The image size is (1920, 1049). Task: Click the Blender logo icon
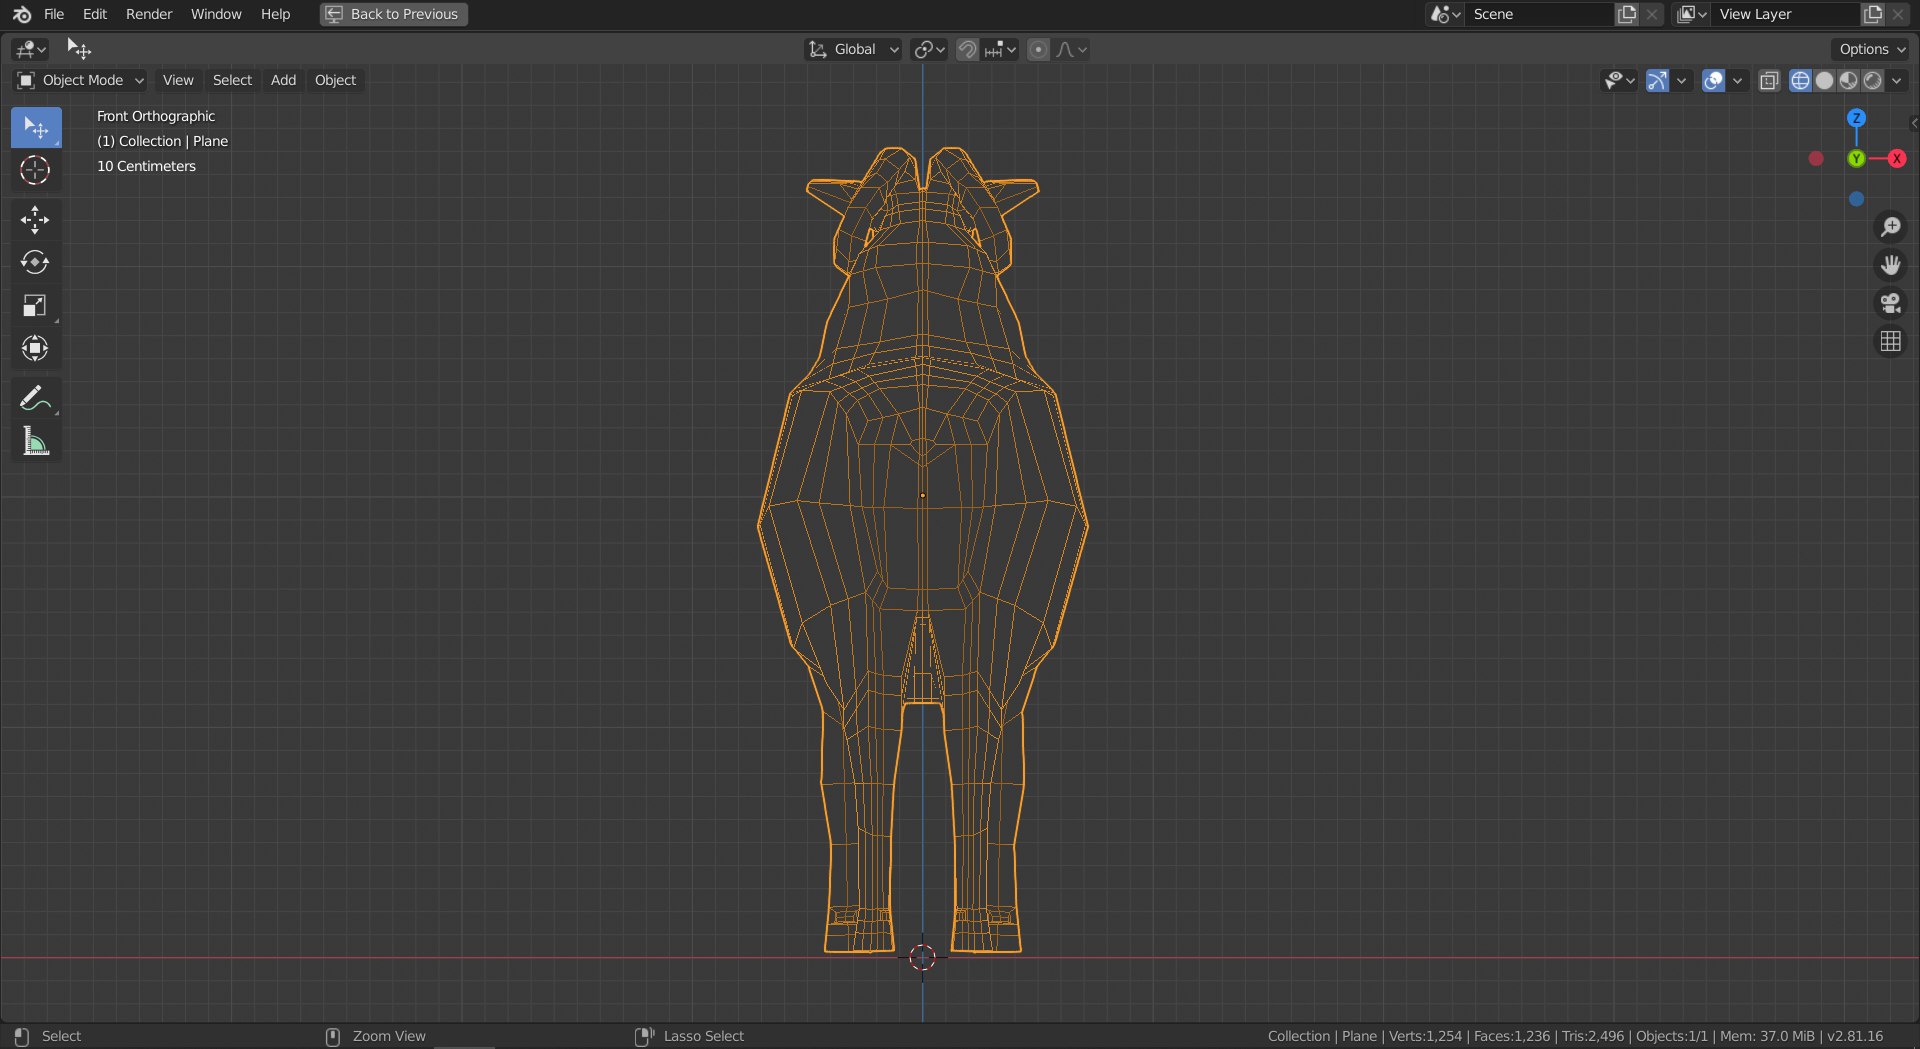(22, 14)
